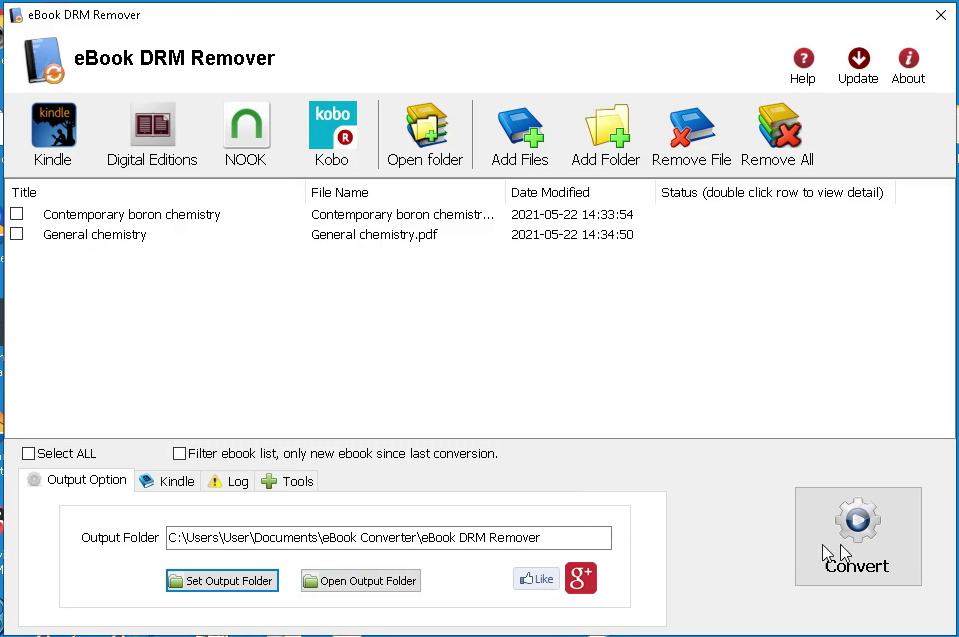Open the About info icon
The image size is (959, 637).
click(x=909, y=58)
